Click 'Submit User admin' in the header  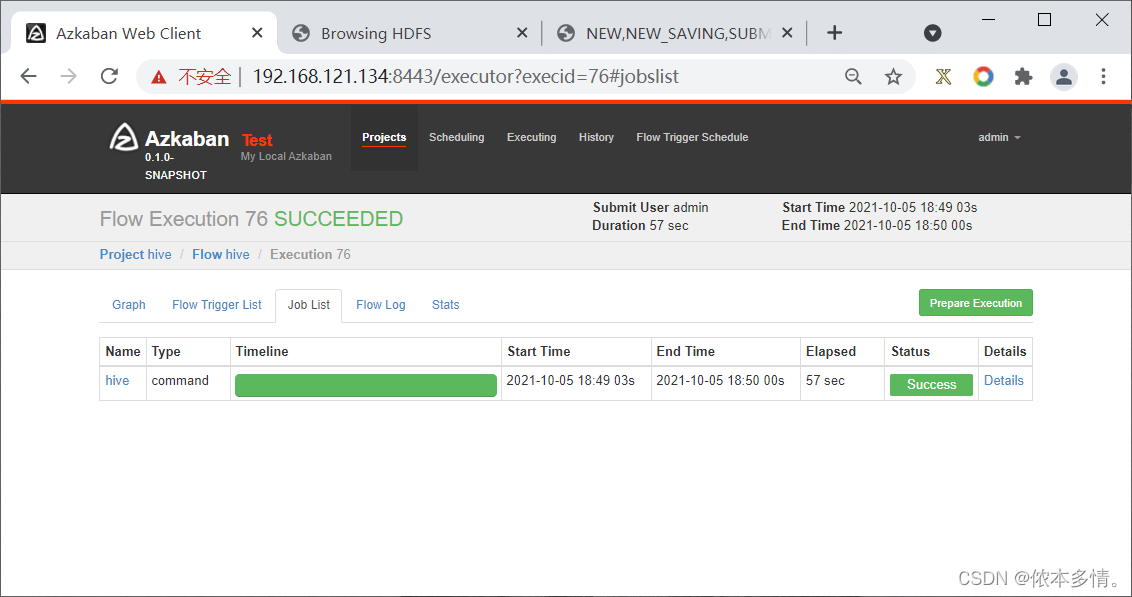650,207
